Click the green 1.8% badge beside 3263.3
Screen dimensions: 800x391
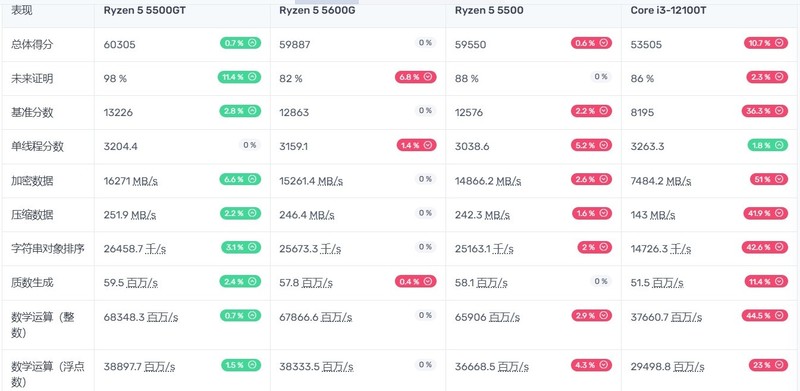pos(767,145)
